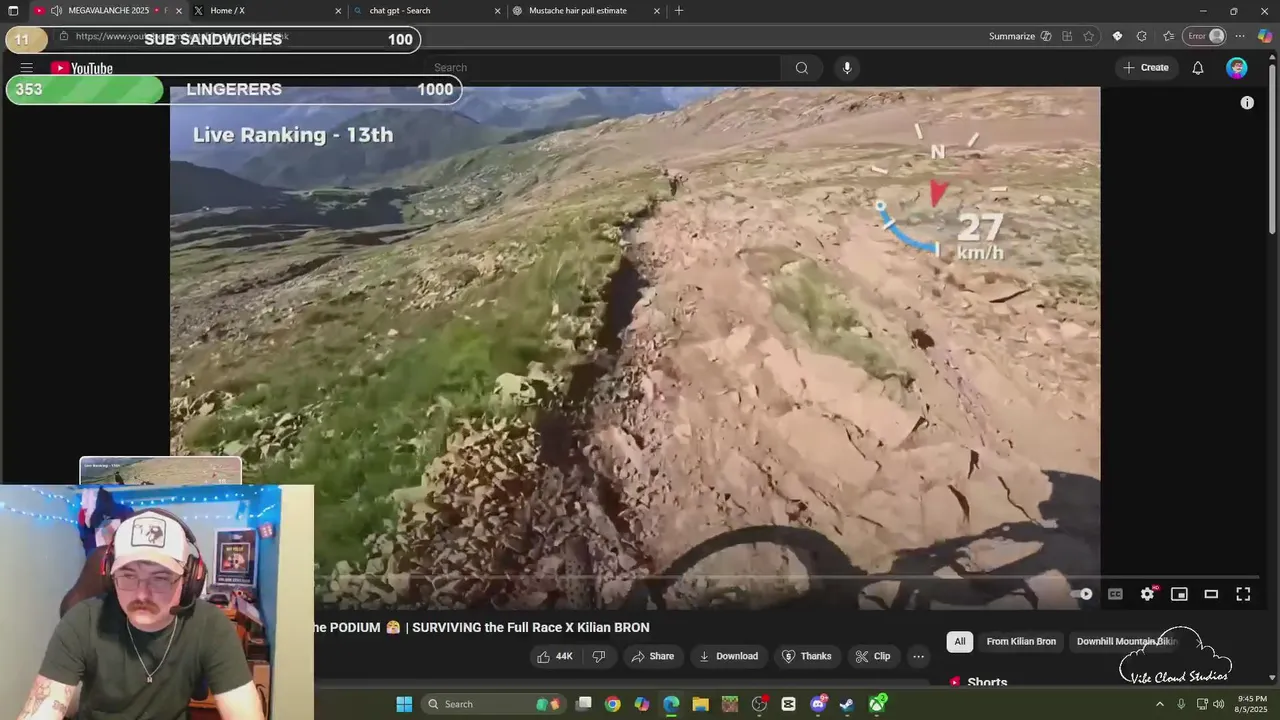Start voice search with the microphone
1280x720 pixels.
pos(847,68)
